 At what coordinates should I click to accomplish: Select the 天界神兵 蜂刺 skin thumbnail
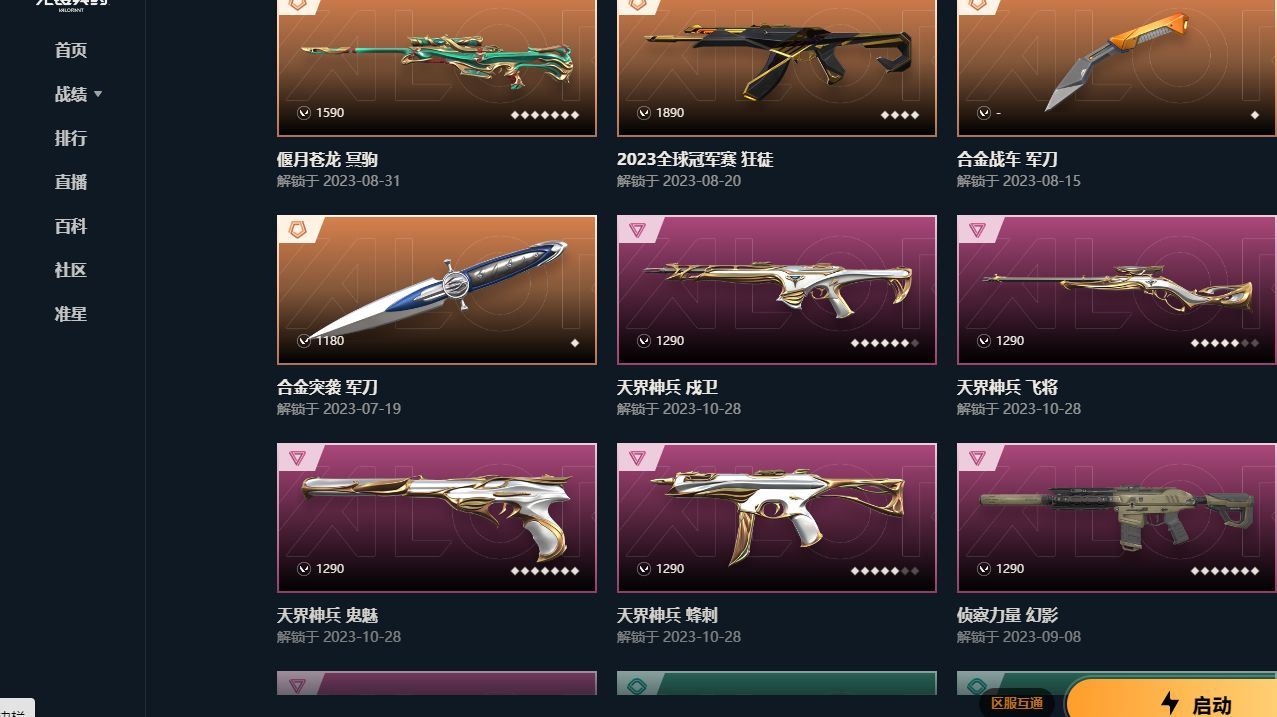coord(777,518)
